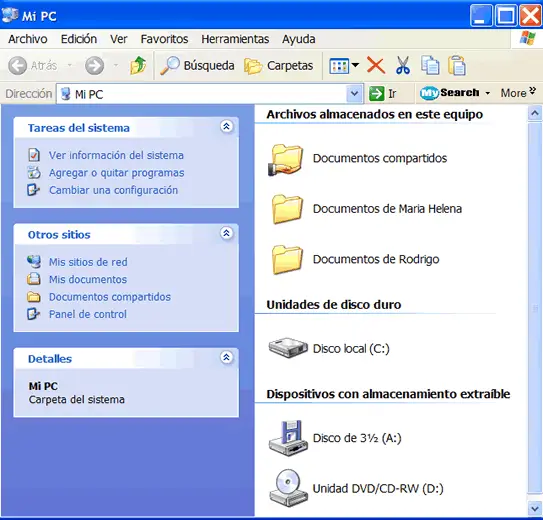Image resolution: width=543 pixels, height=520 pixels.
Task: Open the Views dropdown arrow
Action: (x=355, y=65)
